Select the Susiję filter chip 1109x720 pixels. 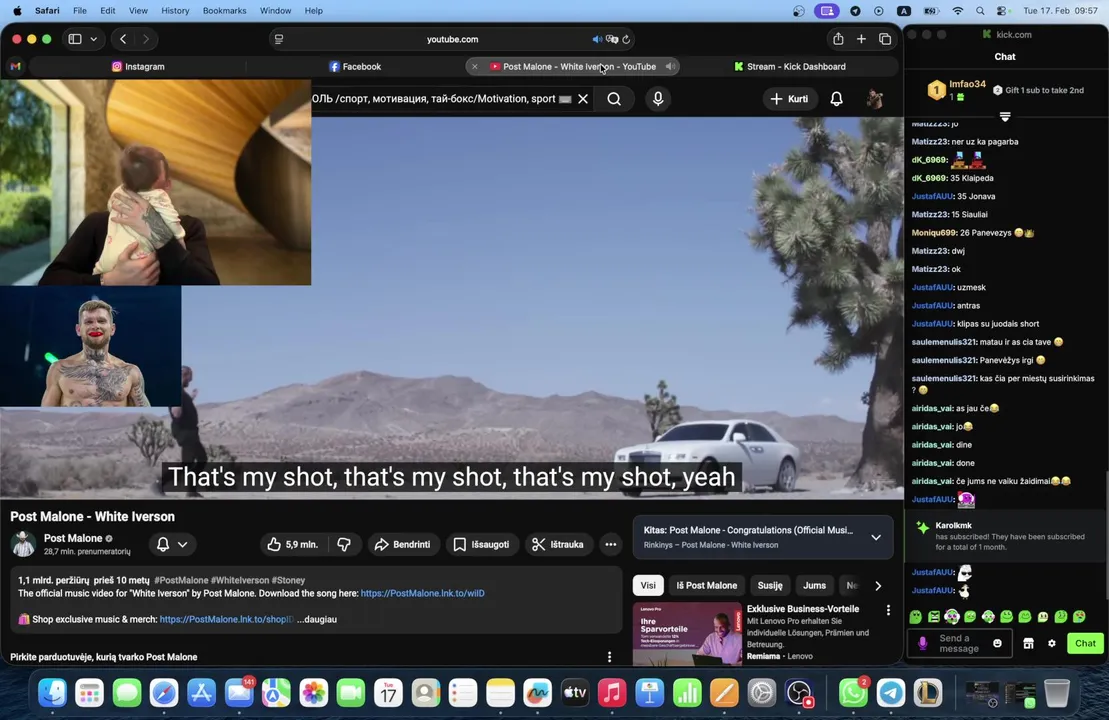pos(770,586)
